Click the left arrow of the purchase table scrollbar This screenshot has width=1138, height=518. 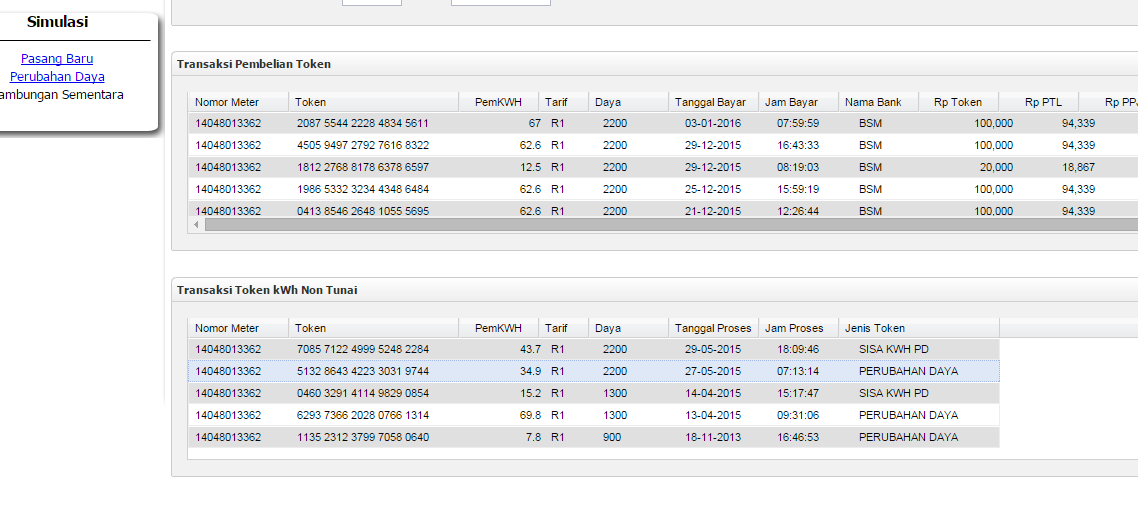[x=196, y=225]
